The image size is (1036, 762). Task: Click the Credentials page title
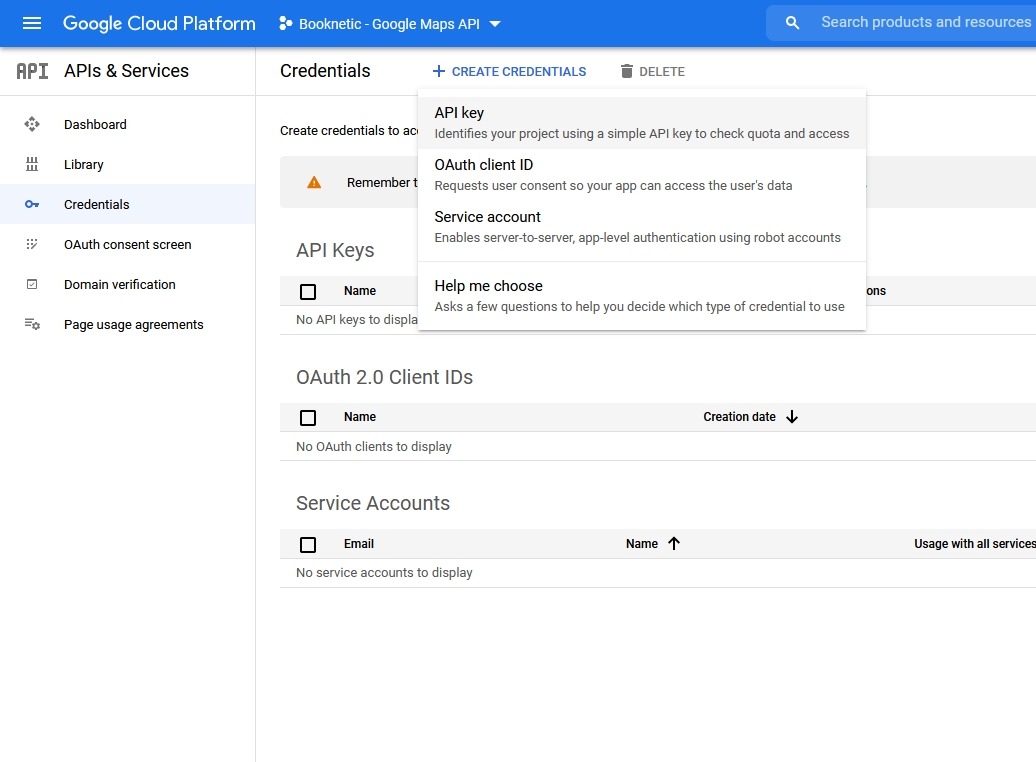[325, 71]
